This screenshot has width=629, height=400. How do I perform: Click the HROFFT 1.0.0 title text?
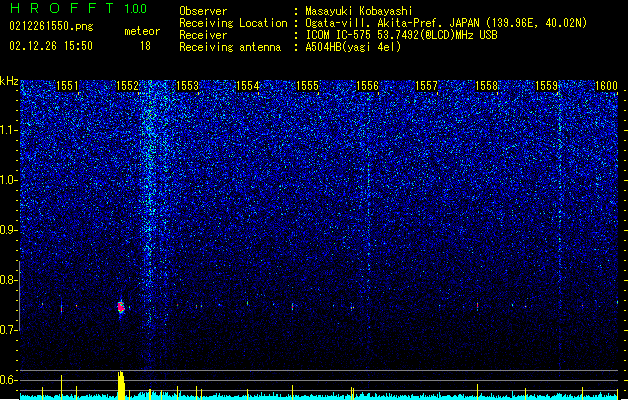[78, 8]
